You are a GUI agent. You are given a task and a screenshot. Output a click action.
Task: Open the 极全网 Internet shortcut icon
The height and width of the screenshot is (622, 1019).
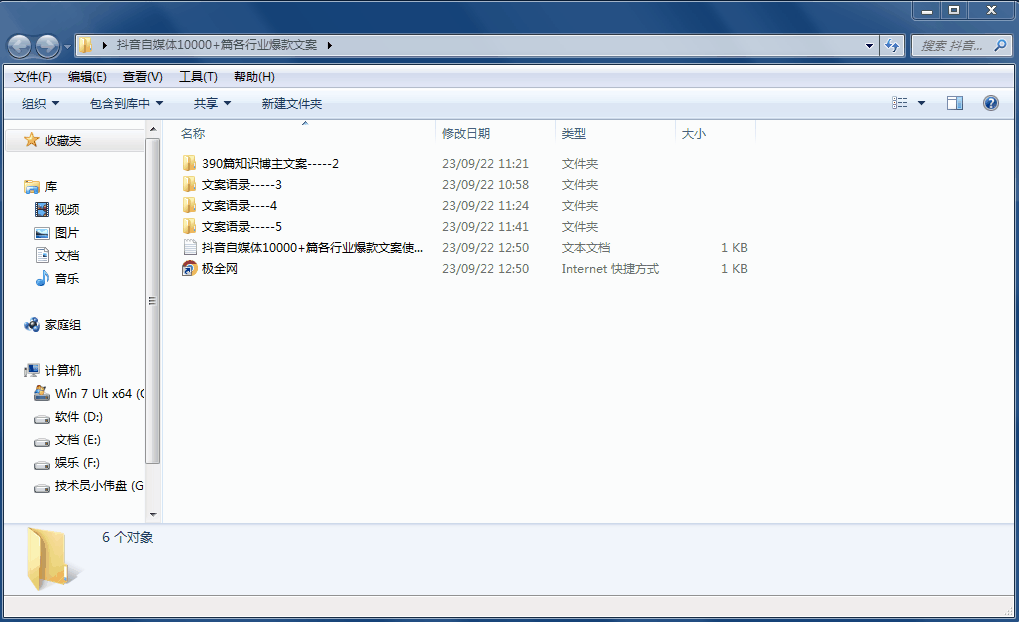click(190, 269)
